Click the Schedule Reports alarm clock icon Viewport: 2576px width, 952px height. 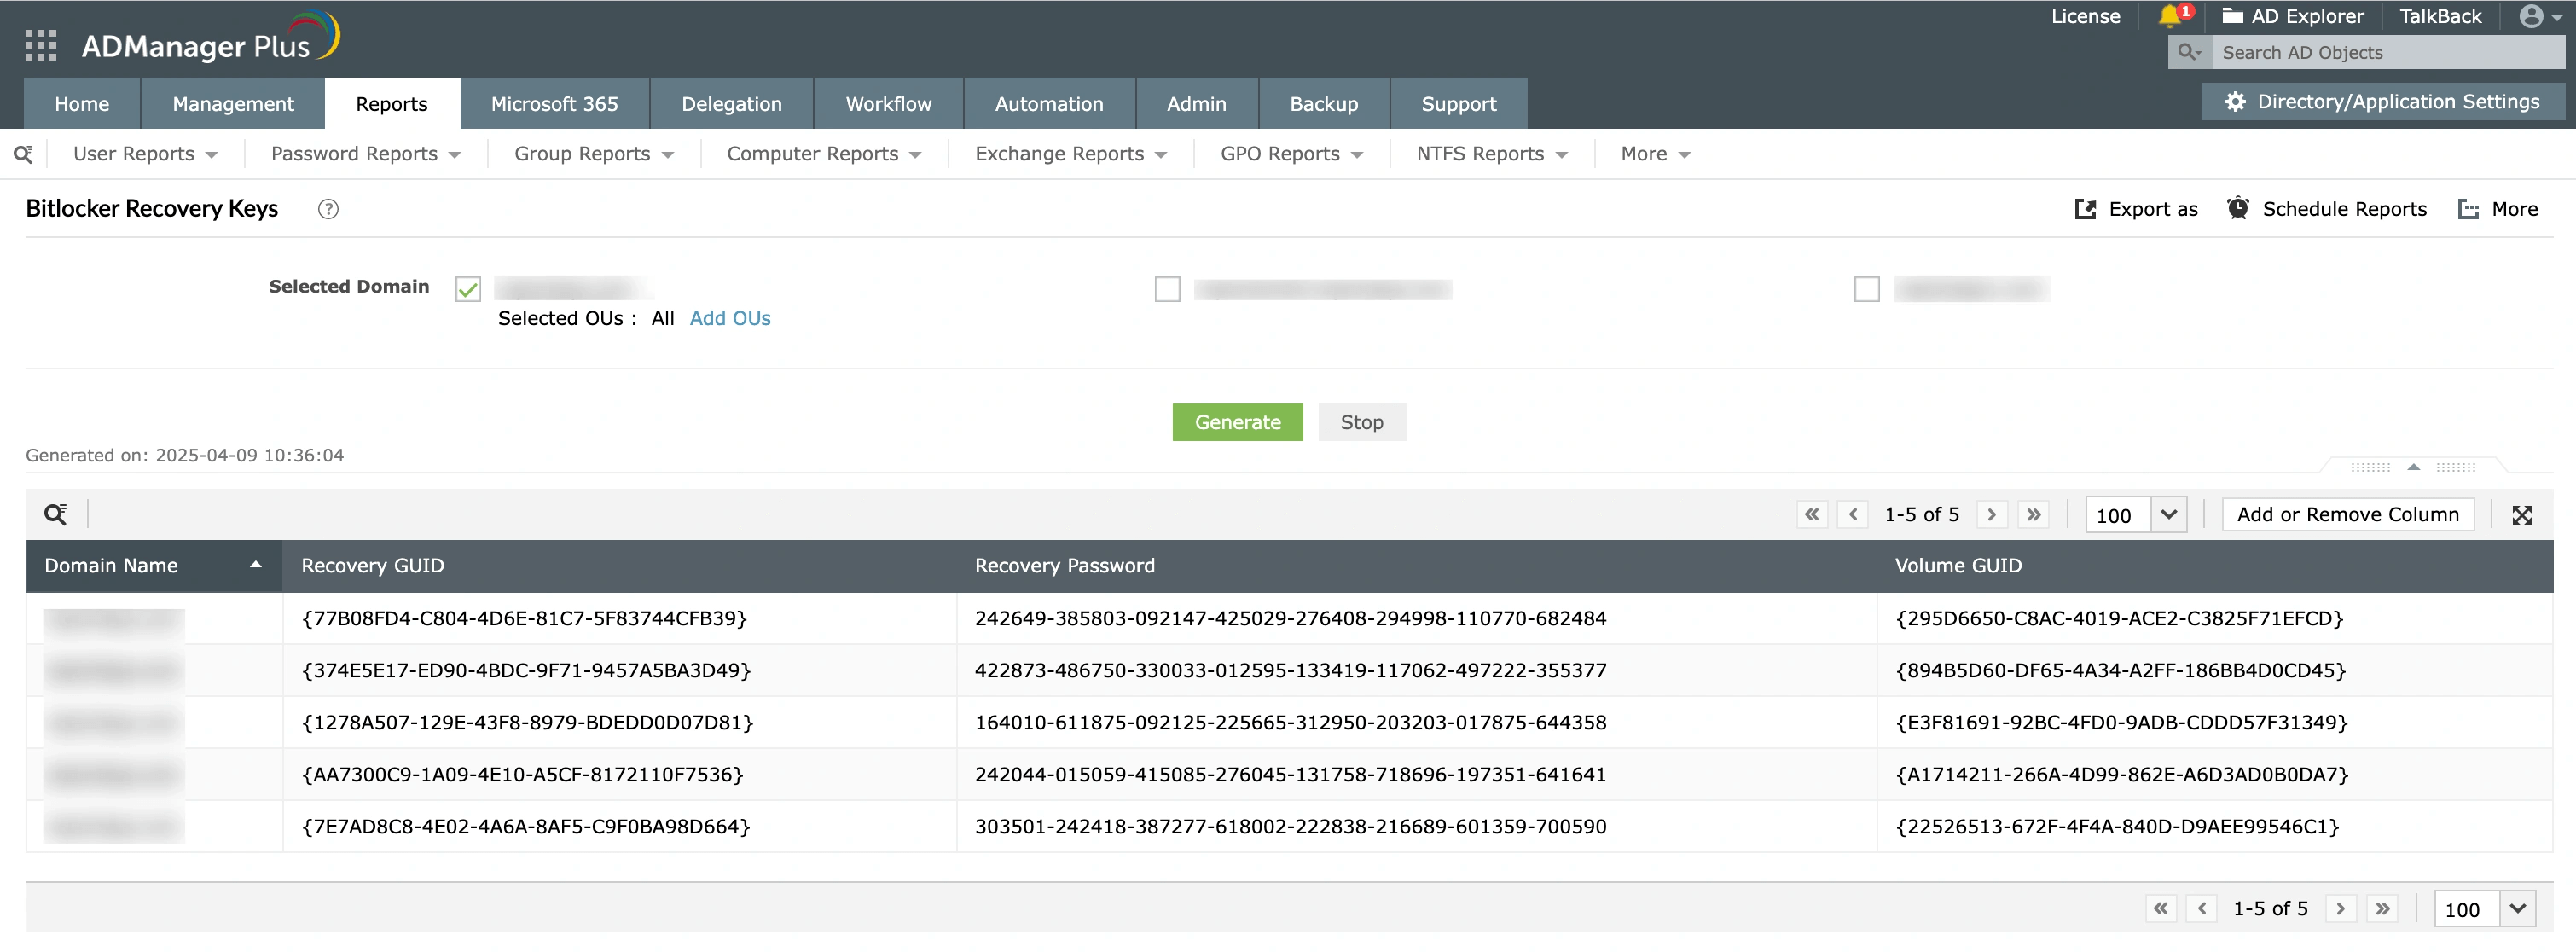coord(2238,208)
